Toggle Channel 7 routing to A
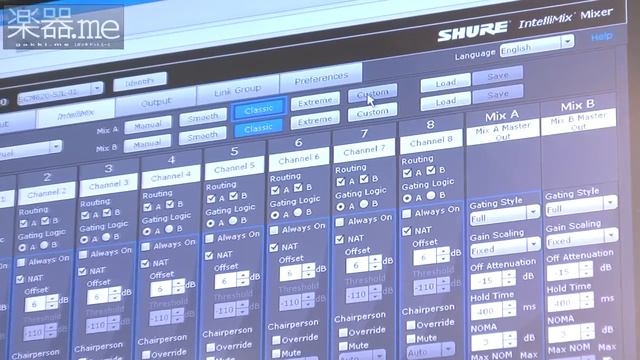This screenshot has width=640, height=360. click(x=340, y=182)
